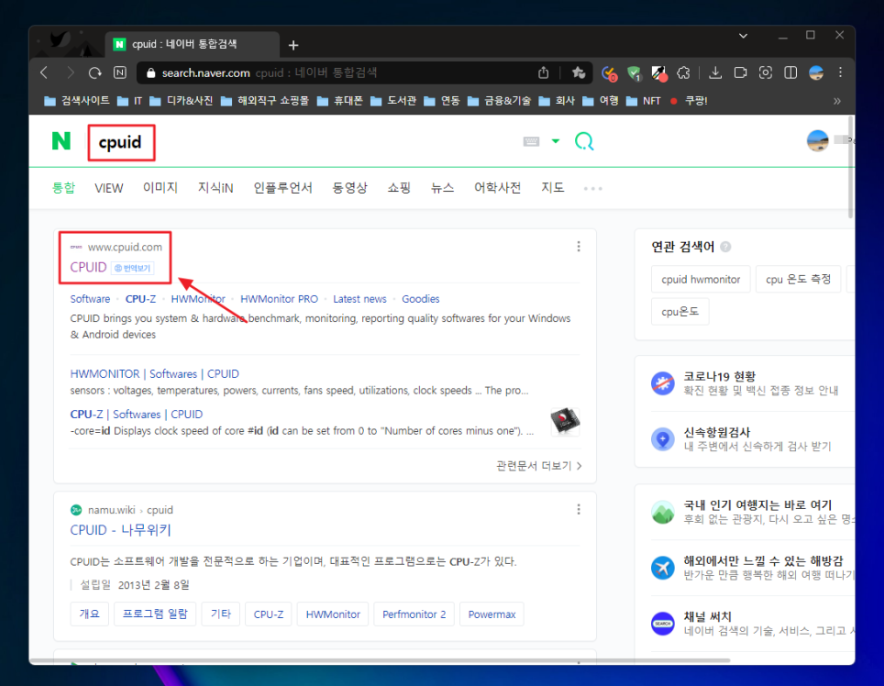Click the 번역보기 translate button

pyautogui.click(x=132, y=268)
